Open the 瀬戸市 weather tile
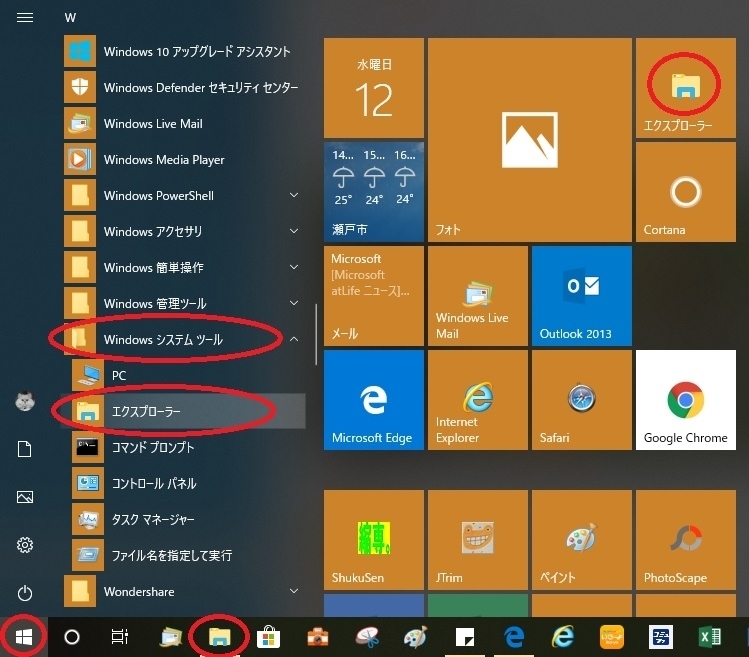The height and width of the screenshot is (657, 749). [374, 192]
